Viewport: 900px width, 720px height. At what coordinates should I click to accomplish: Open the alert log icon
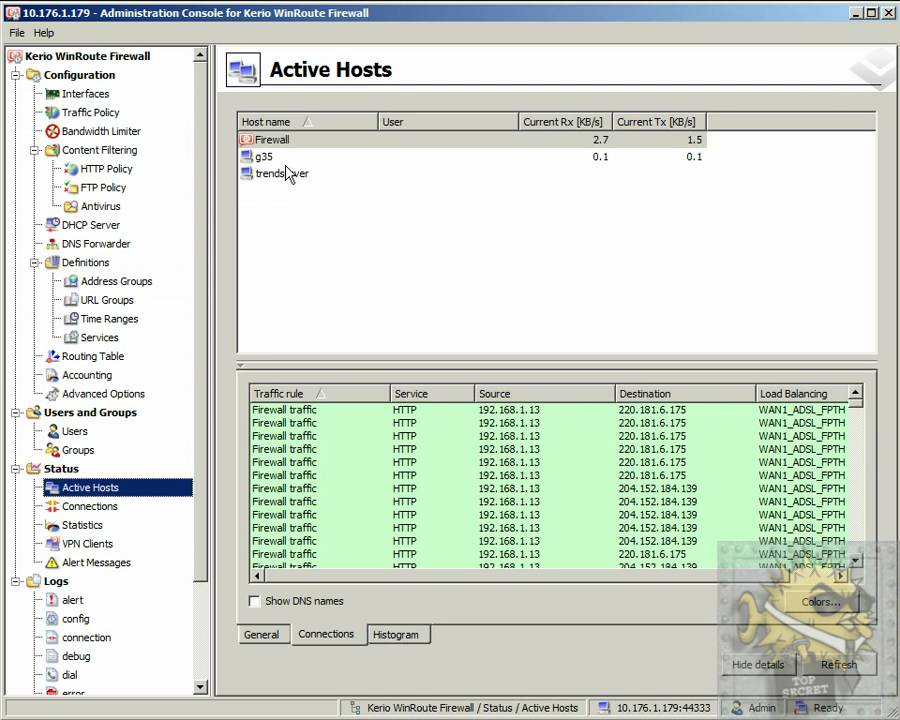click(52, 600)
